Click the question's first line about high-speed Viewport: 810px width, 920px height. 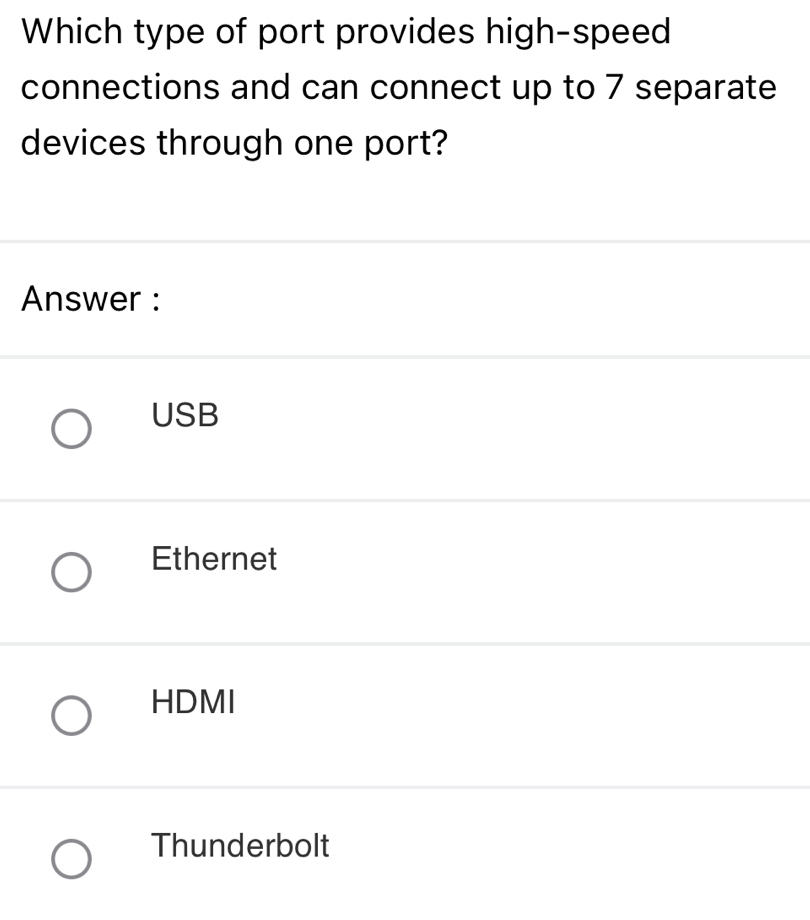click(346, 32)
